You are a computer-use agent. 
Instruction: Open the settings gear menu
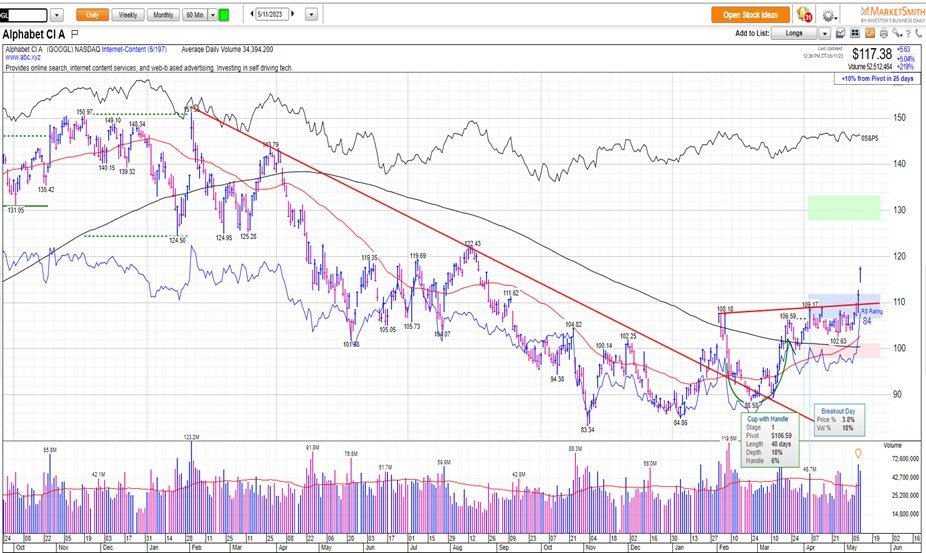[830, 15]
